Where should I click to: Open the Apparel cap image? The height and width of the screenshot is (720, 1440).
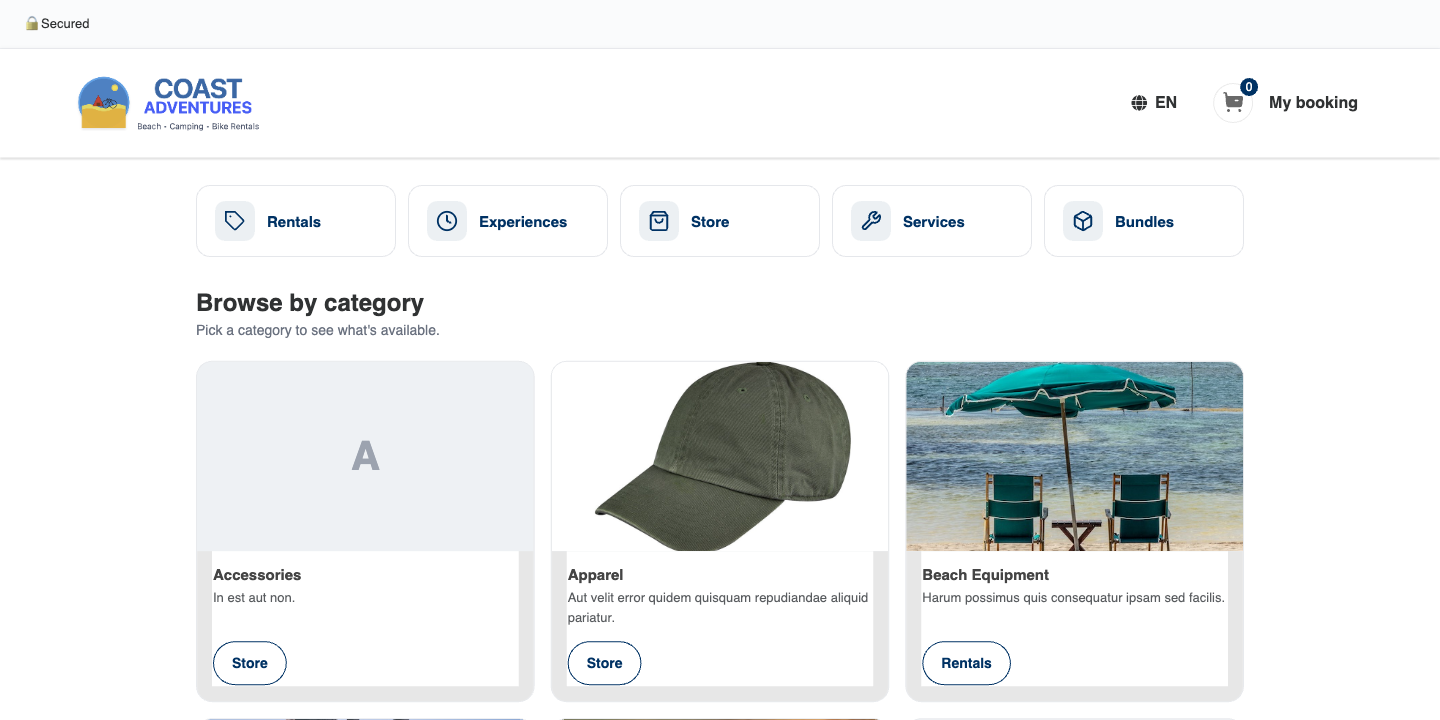tap(720, 456)
